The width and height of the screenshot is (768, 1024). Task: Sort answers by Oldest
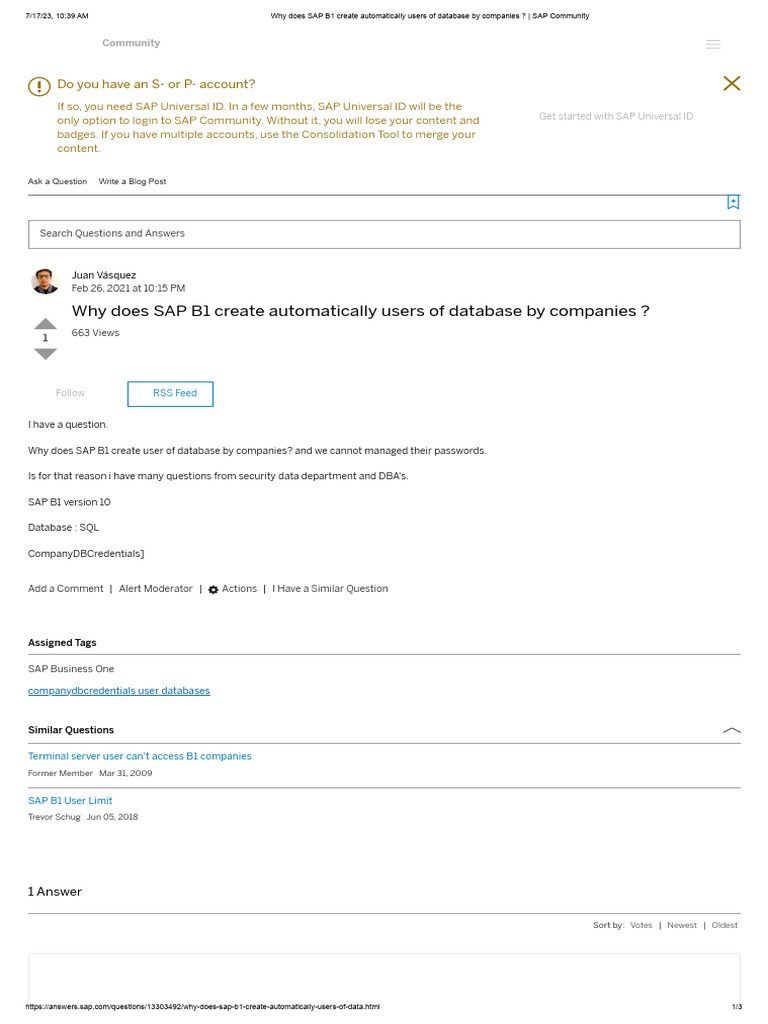[725, 926]
